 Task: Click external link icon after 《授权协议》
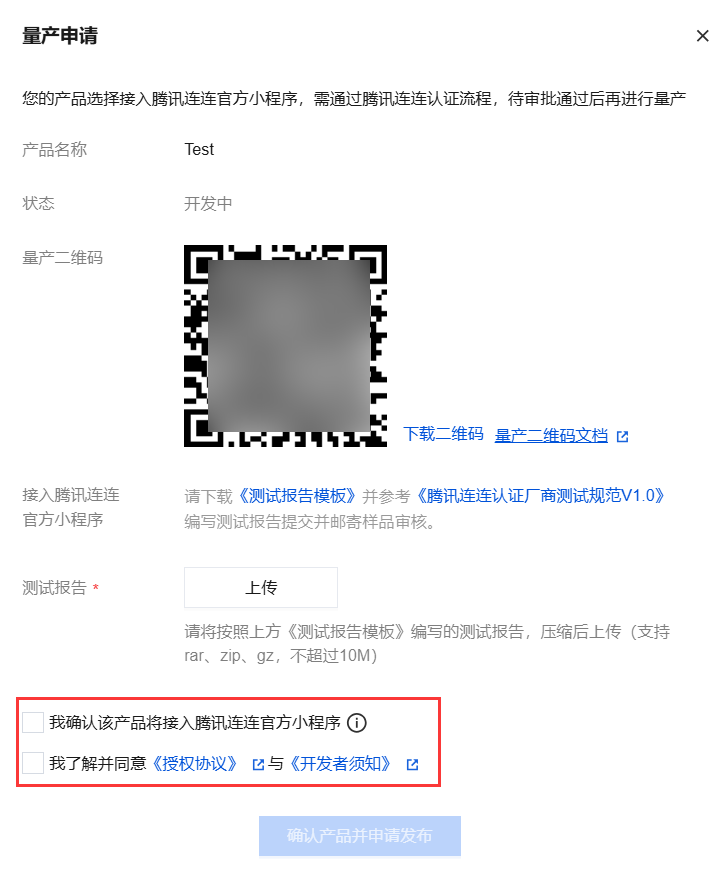(258, 765)
